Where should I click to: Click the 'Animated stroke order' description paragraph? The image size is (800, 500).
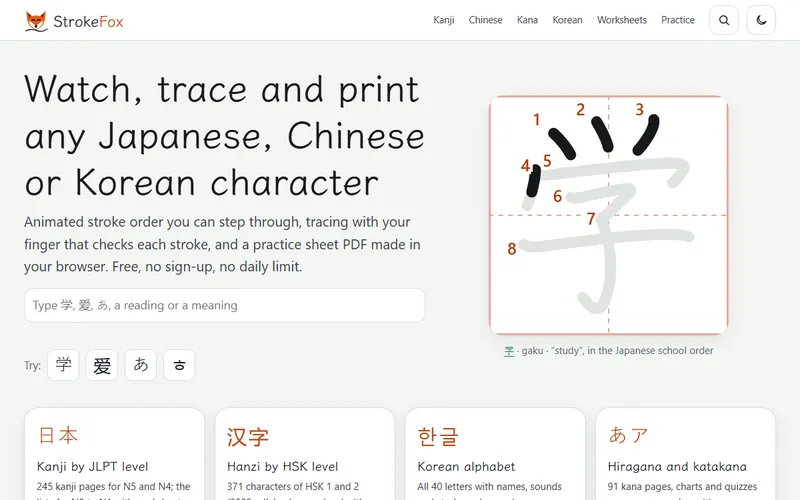[x=222, y=244]
